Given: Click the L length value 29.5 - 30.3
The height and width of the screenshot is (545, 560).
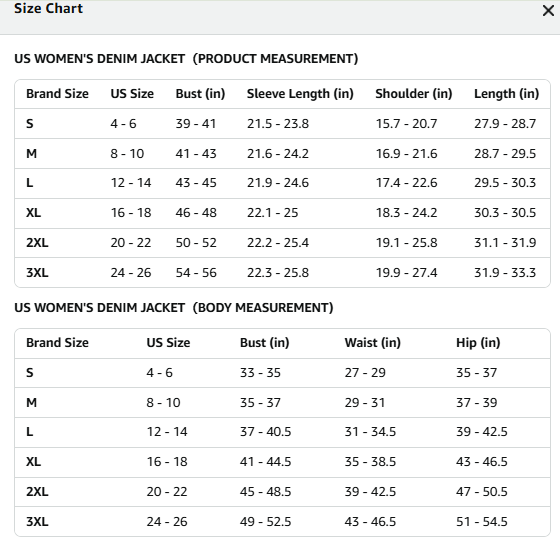Looking at the screenshot, I should (x=505, y=183).
